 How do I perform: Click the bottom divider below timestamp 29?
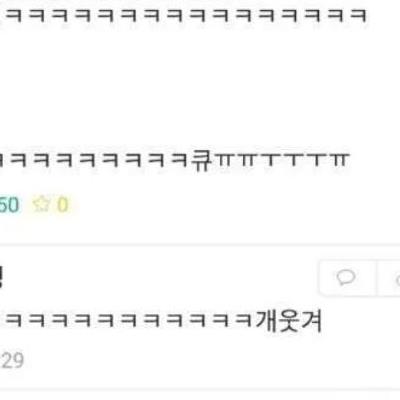200,389
